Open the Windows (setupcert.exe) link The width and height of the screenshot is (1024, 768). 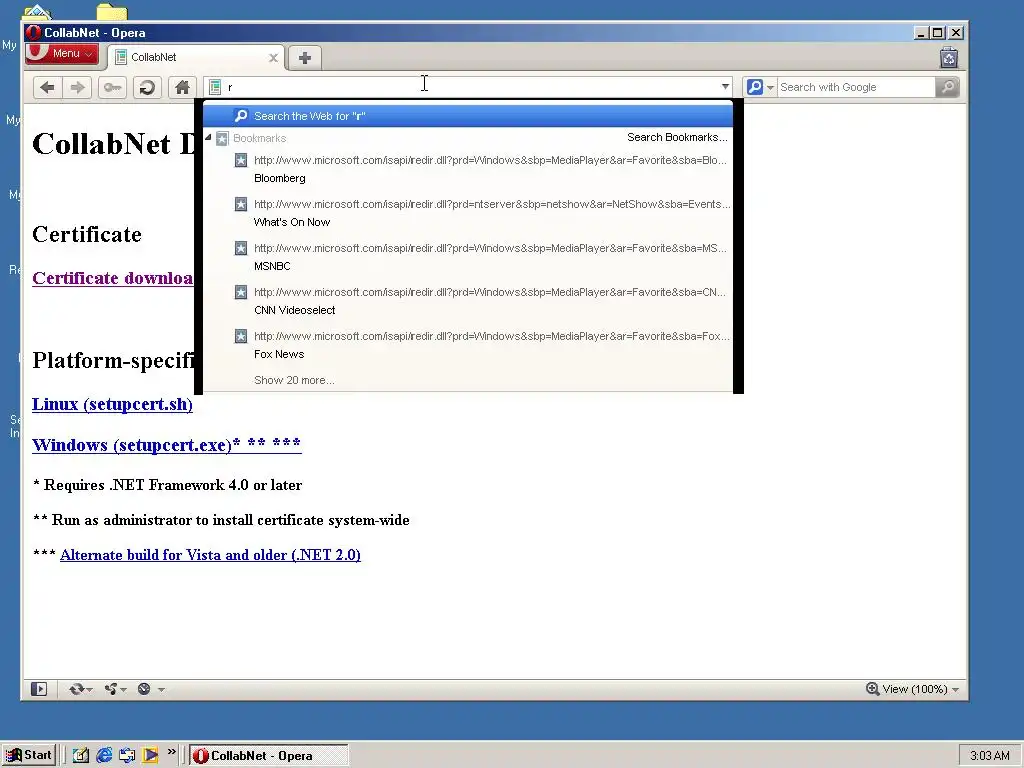[167, 445]
